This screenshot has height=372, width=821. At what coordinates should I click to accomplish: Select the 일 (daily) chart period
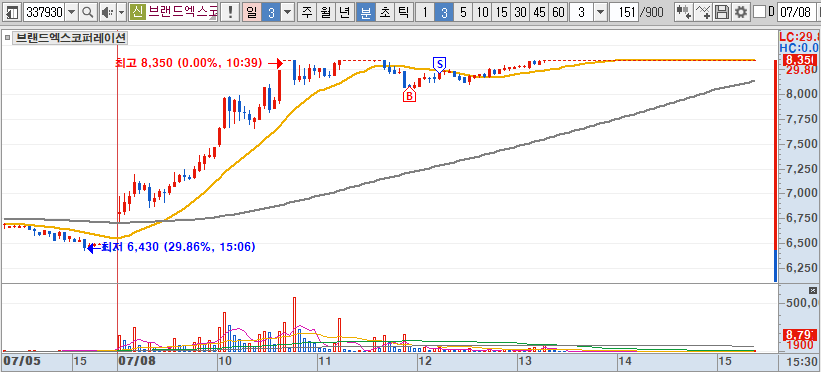pyautogui.click(x=252, y=12)
